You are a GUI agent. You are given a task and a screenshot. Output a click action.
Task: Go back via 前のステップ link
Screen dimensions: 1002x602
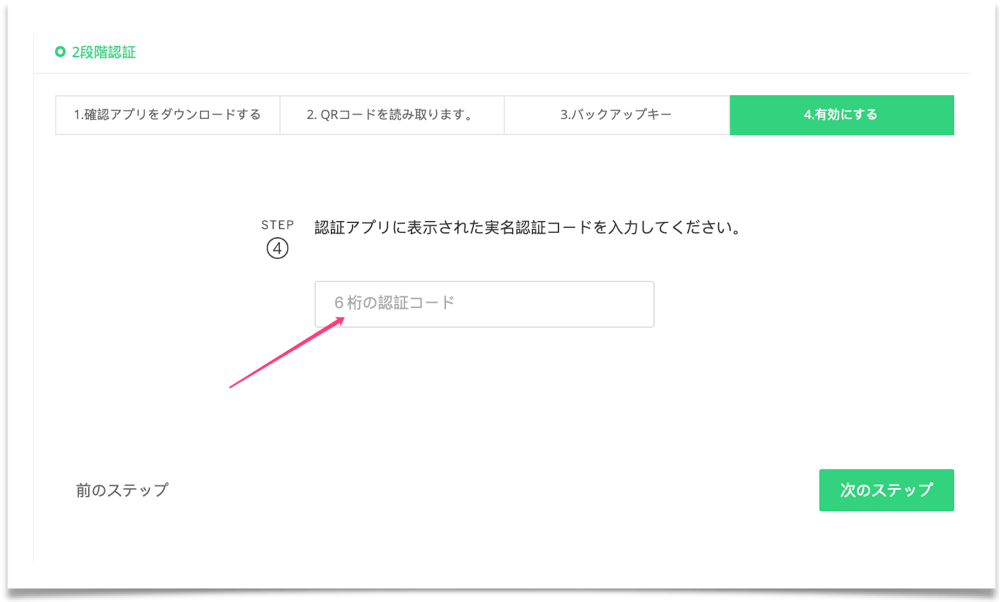122,490
